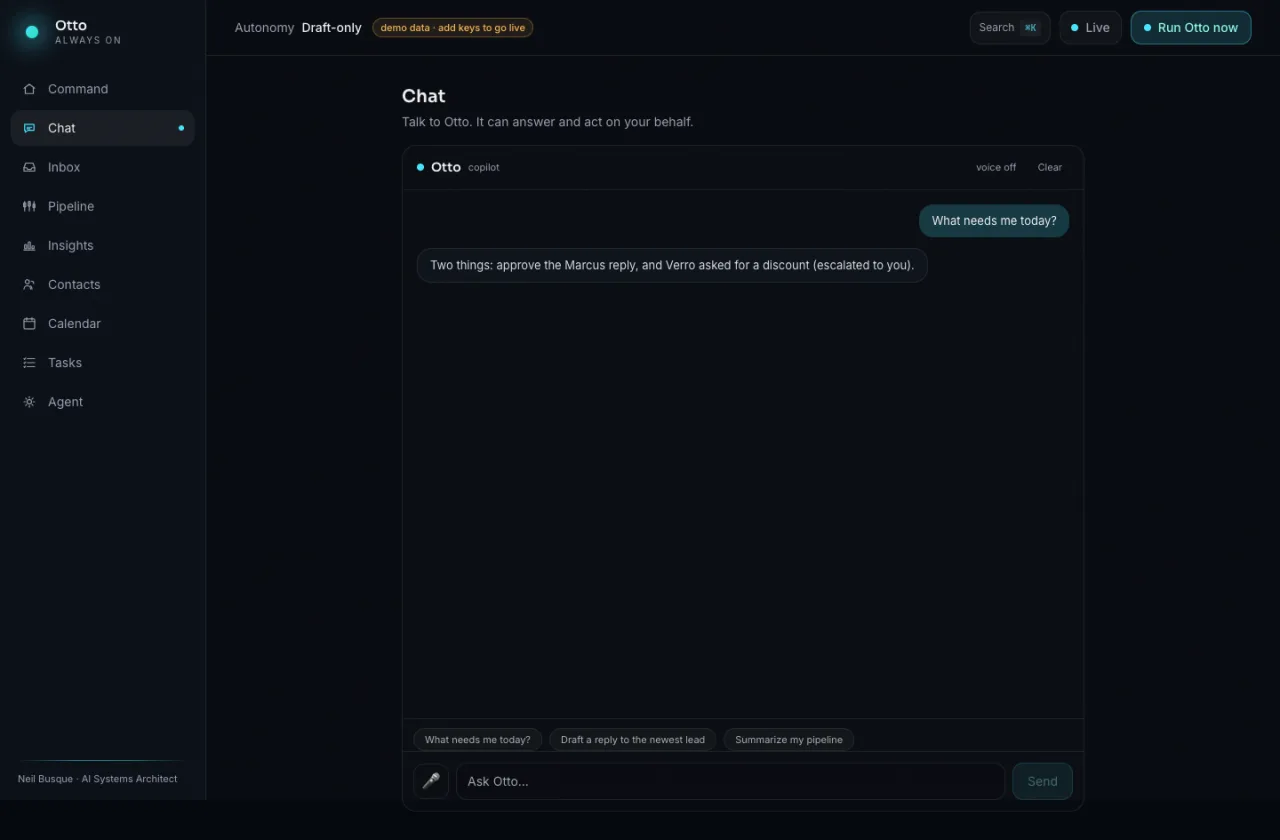Click the microphone icon beside Ask Otto

point(431,781)
